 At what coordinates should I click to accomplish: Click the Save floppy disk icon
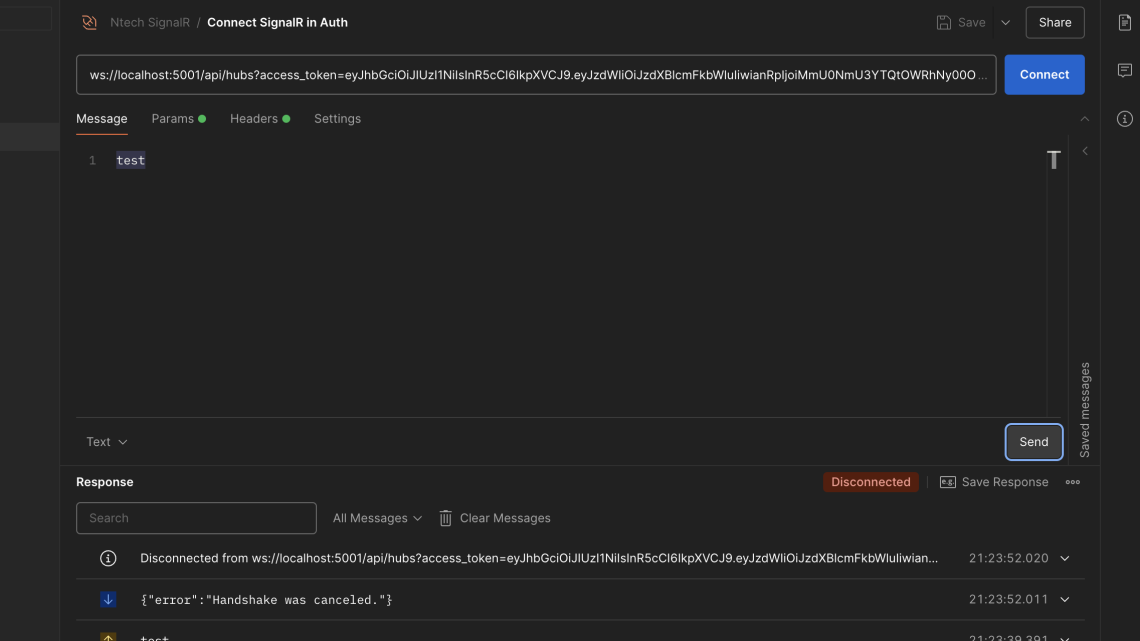click(x=943, y=23)
